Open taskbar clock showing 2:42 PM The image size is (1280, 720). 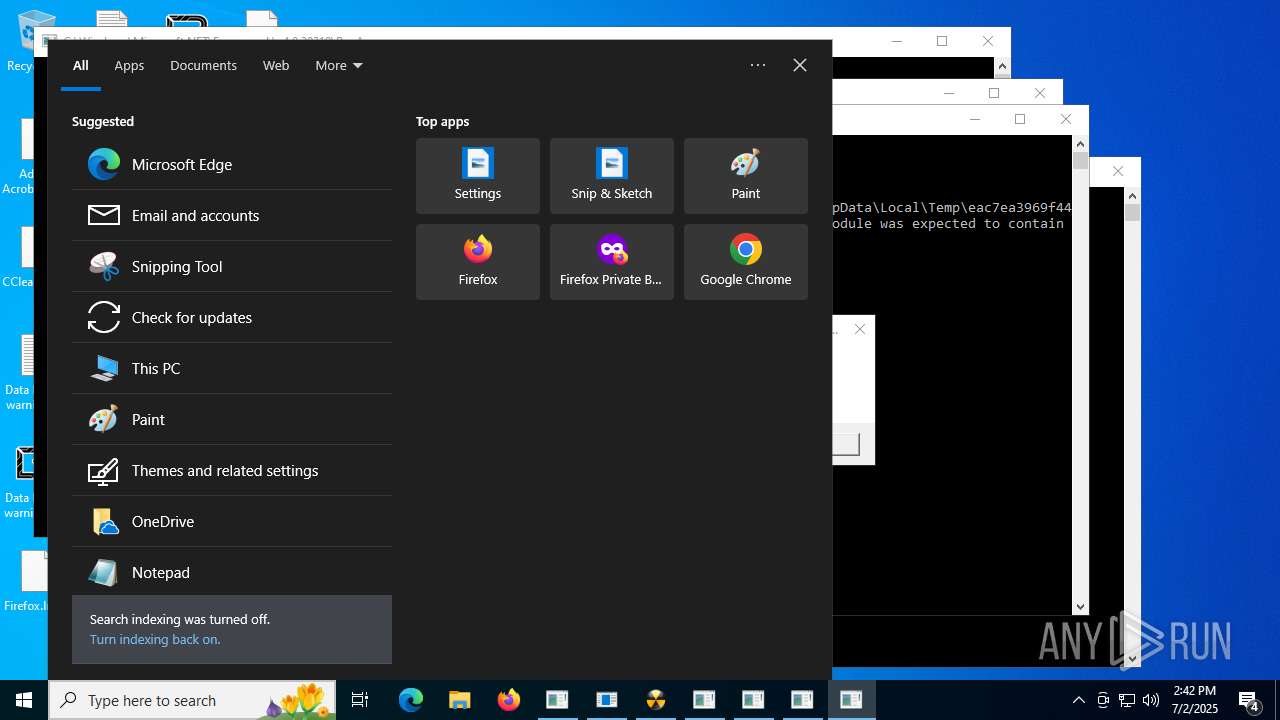click(x=1195, y=700)
